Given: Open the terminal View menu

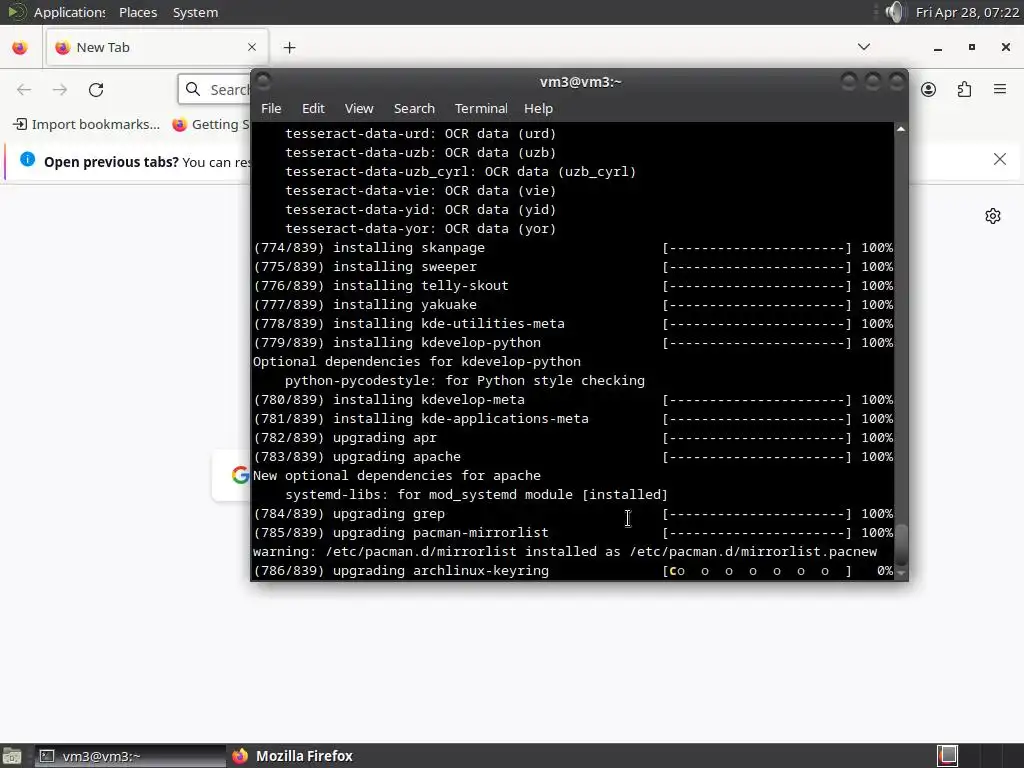Looking at the screenshot, I should coord(359,108).
